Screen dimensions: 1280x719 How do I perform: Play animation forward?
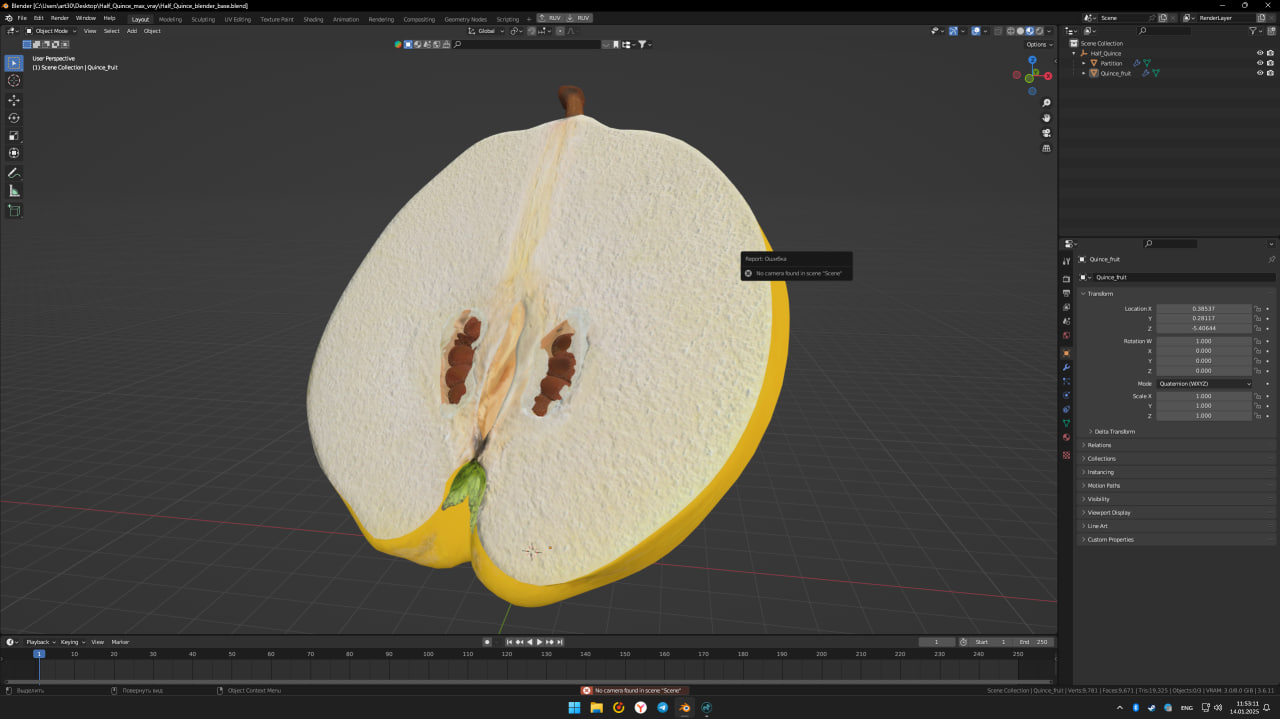tap(539, 642)
